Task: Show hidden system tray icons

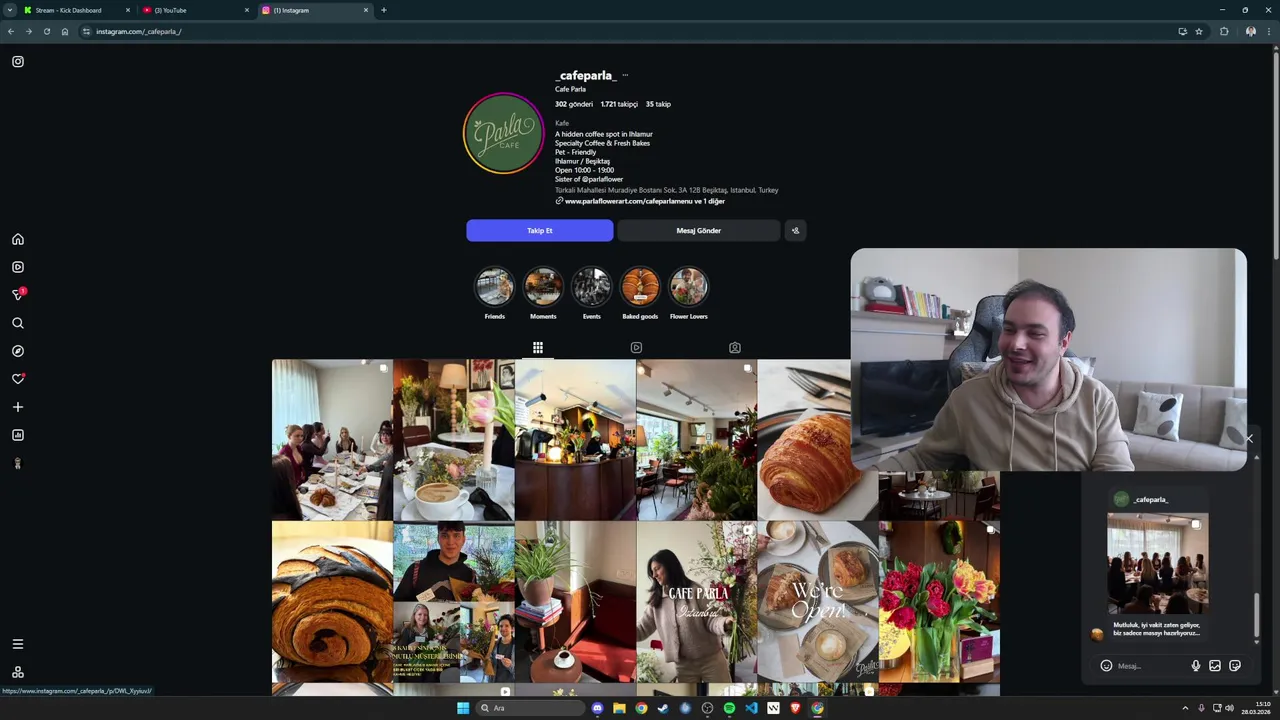Action: pos(1185,708)
